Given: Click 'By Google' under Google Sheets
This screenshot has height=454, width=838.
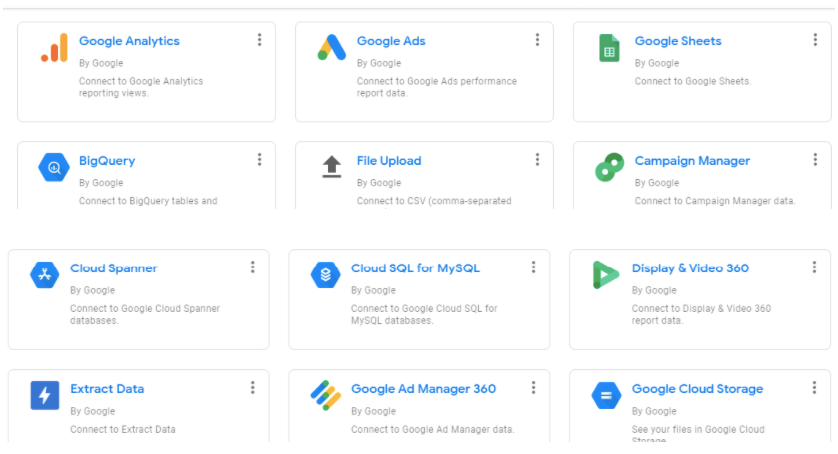Looking at the screenshot, I should point(657,63).
